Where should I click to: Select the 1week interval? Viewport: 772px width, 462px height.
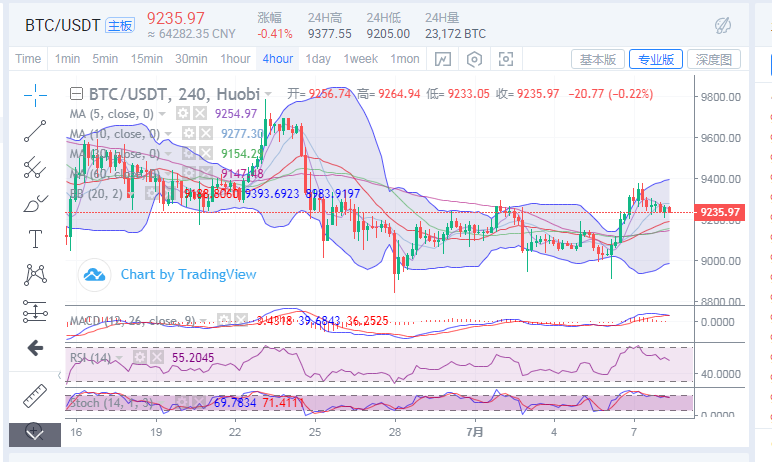pos(360,59)
